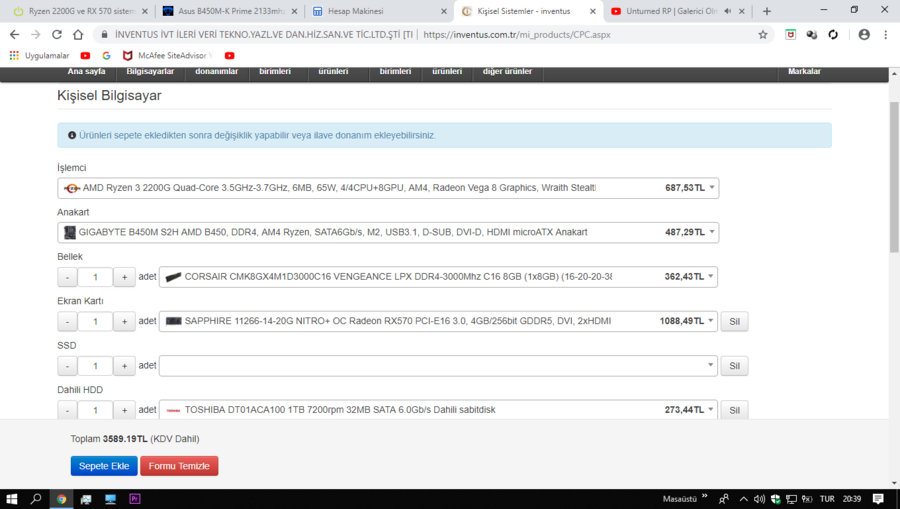Open Bilgisayarlar menu item
Viewport: 900px width, 509px height.
(150, 72)
